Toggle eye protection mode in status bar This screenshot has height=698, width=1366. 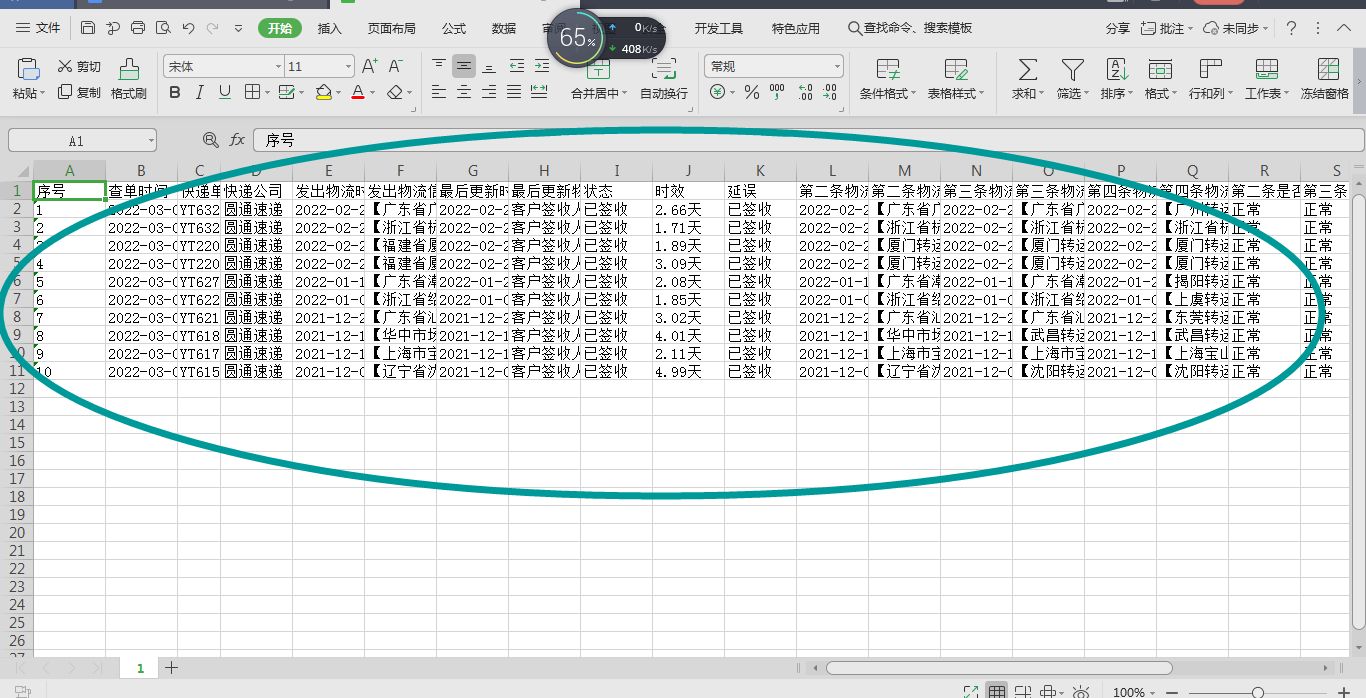1080,691
